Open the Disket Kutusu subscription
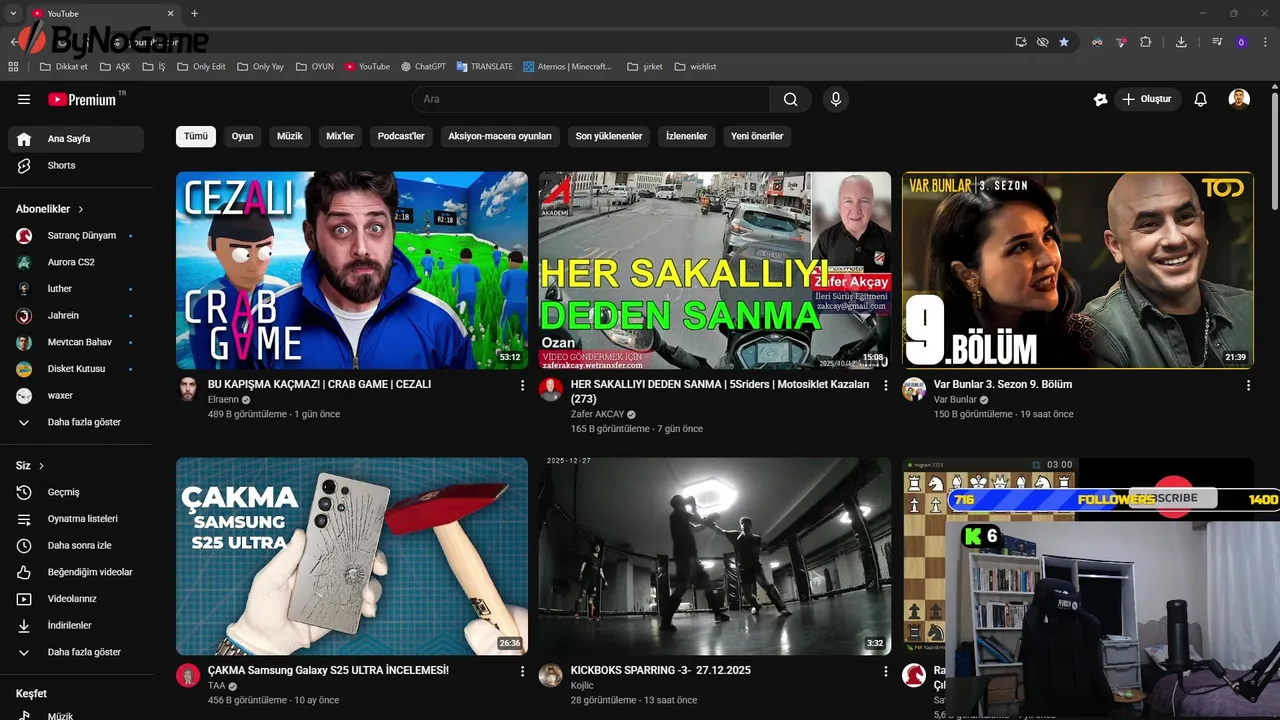Screen dimensions: 1280x720 click(75, 368)
